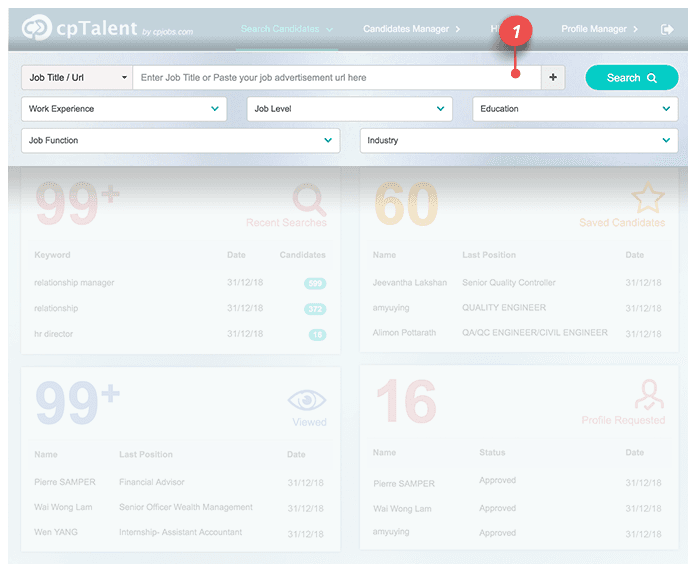Open the Search Candidates menu

click(x=286, y=29)
